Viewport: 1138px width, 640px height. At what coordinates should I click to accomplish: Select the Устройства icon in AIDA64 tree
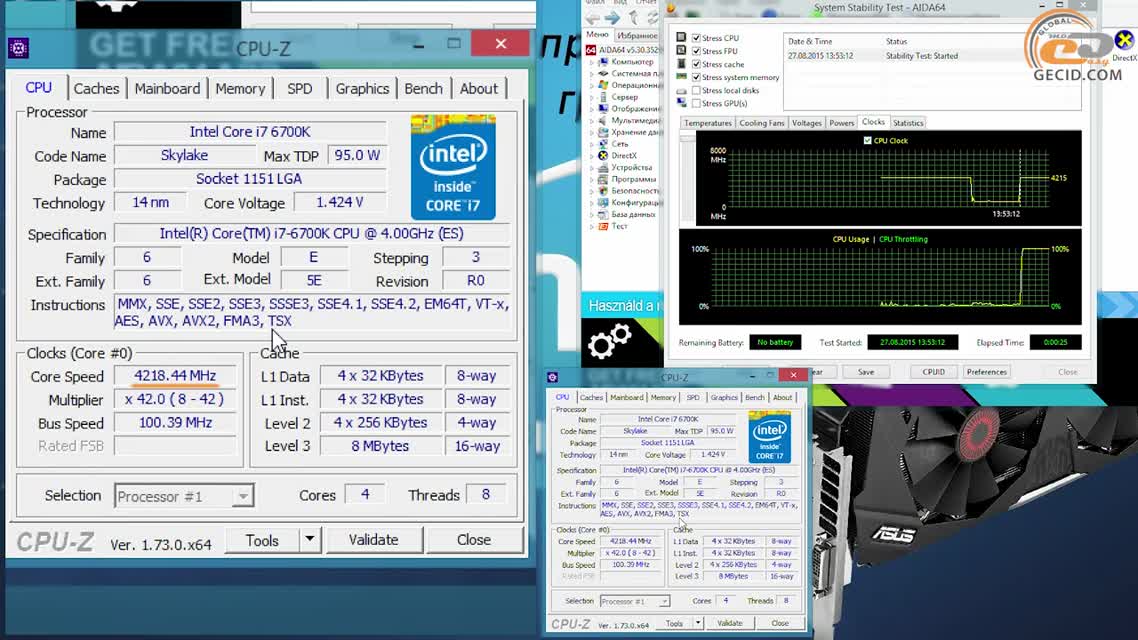tap(602, 167)
